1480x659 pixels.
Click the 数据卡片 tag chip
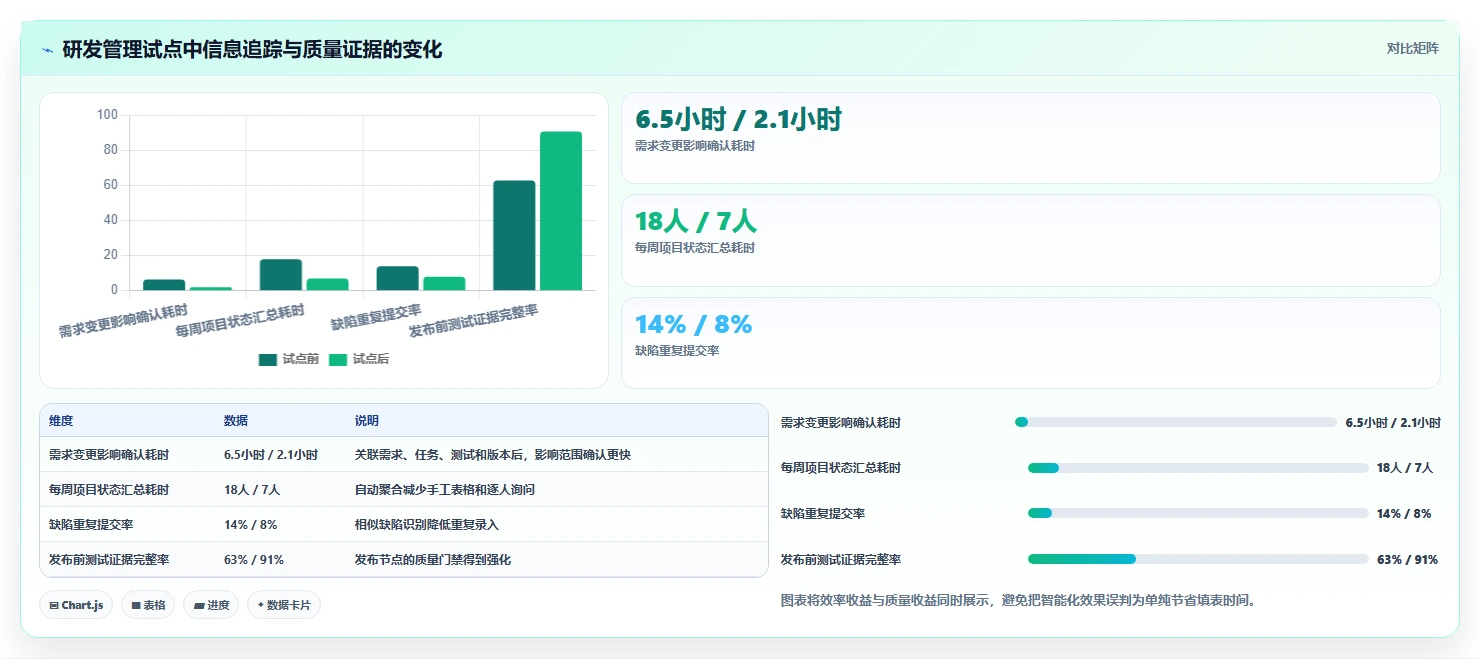click(x=284, y=605)
